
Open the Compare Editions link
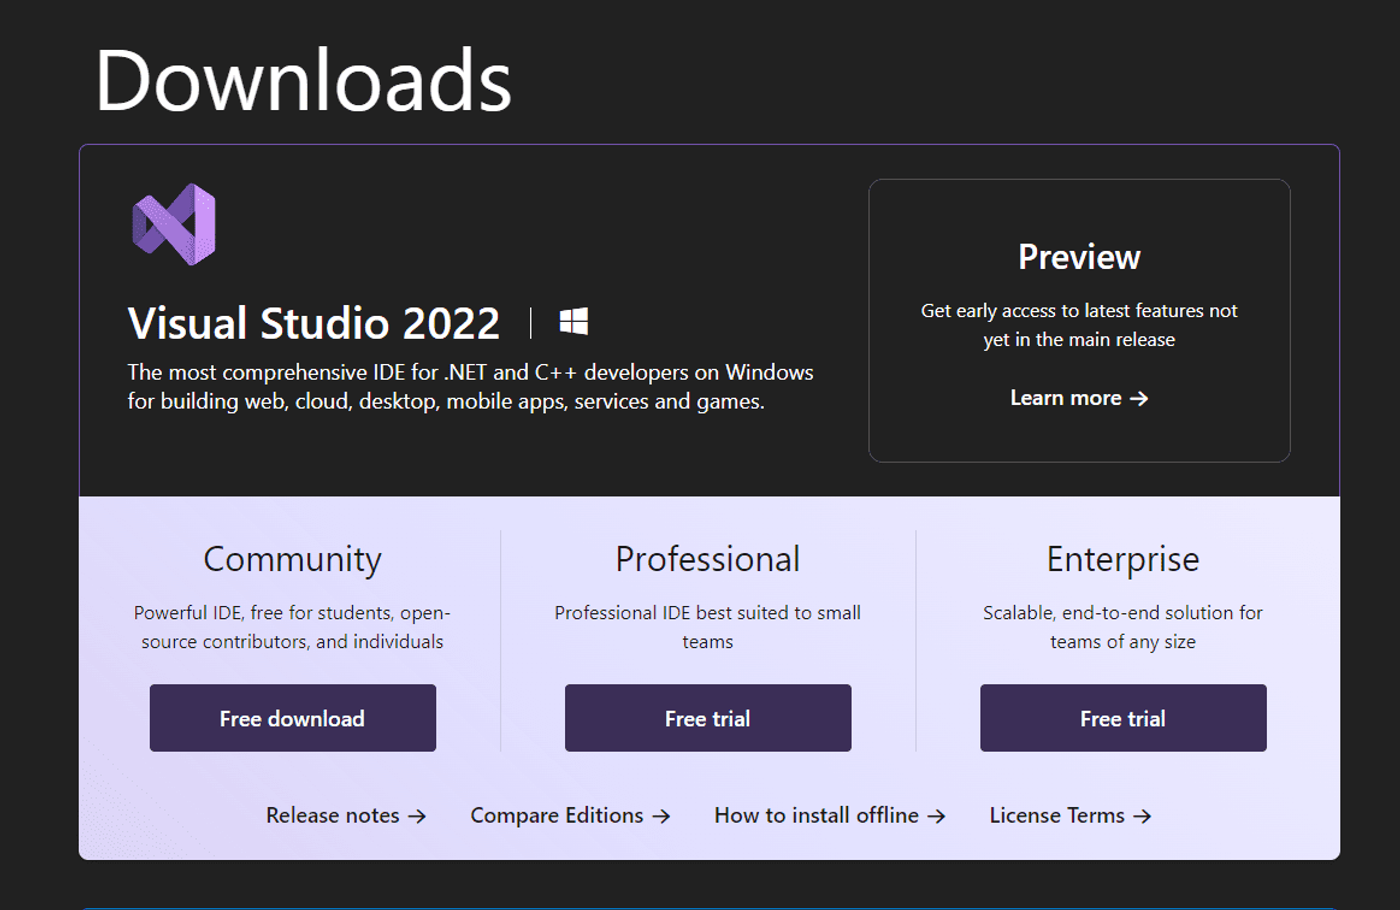(x=570, y=816)
